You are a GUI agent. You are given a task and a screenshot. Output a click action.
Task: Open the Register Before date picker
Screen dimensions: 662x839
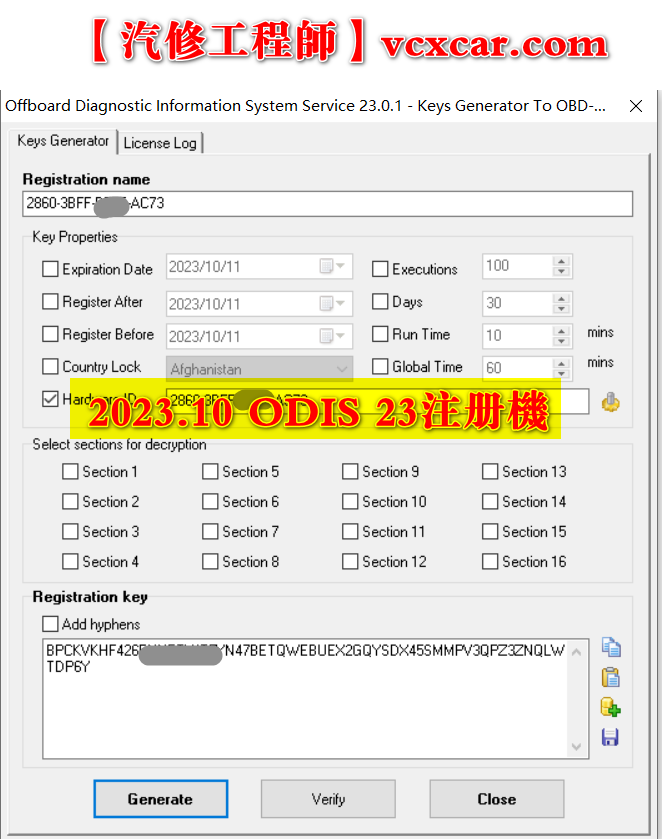[x=332, y=336]
